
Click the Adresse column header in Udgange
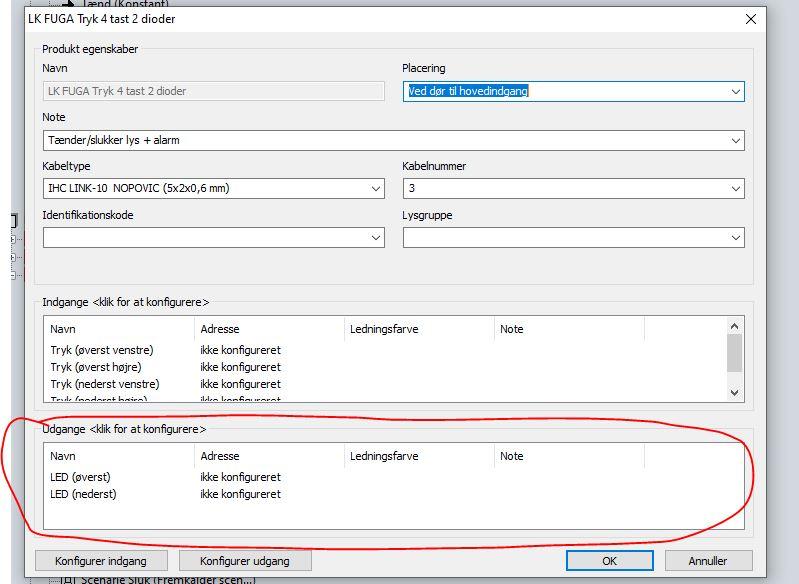(x=220, y=456)
